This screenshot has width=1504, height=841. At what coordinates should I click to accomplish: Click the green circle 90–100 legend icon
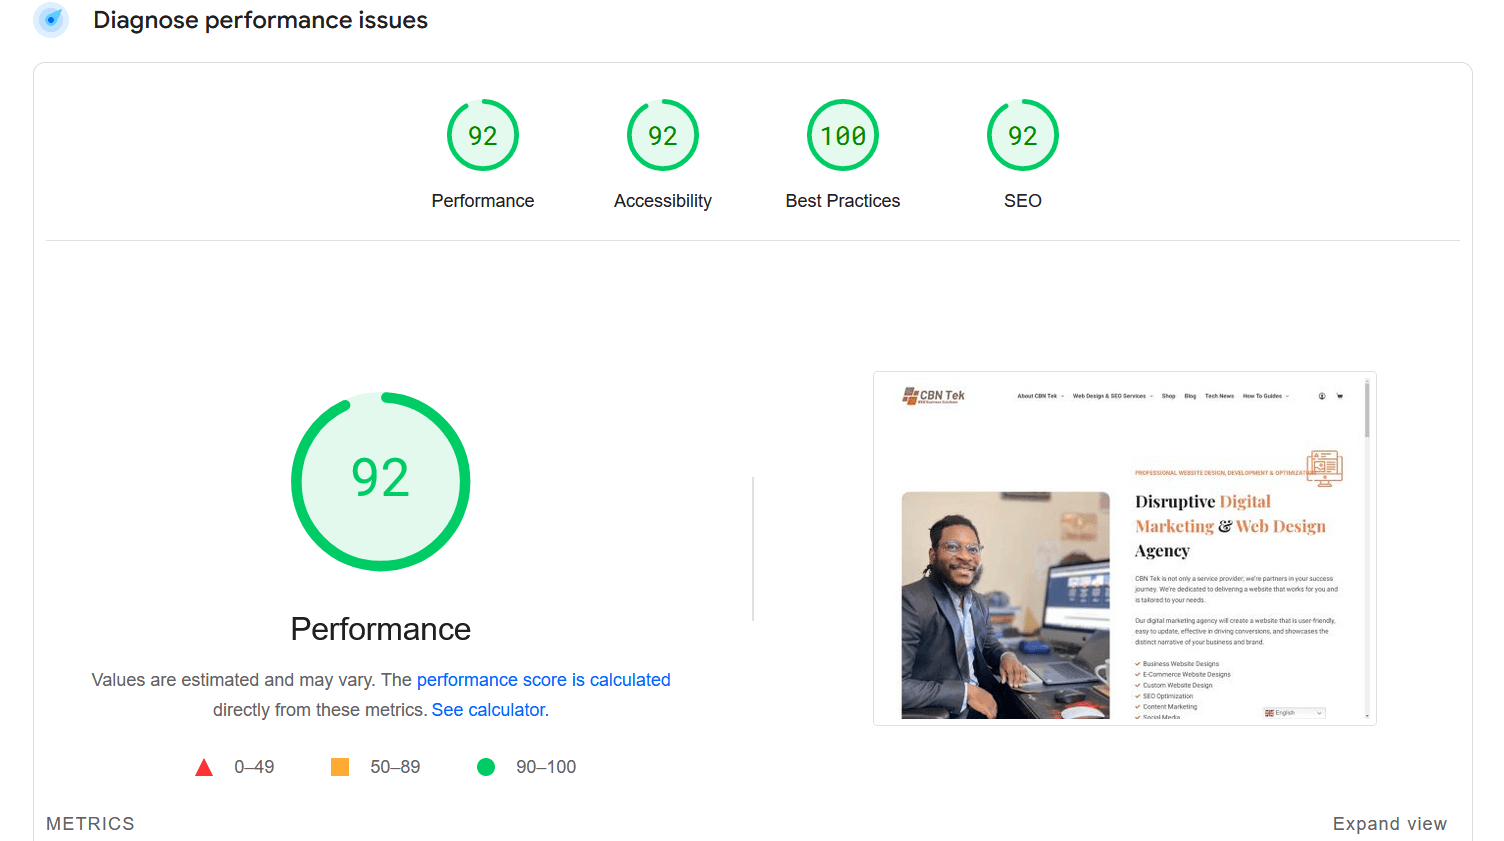486,767
